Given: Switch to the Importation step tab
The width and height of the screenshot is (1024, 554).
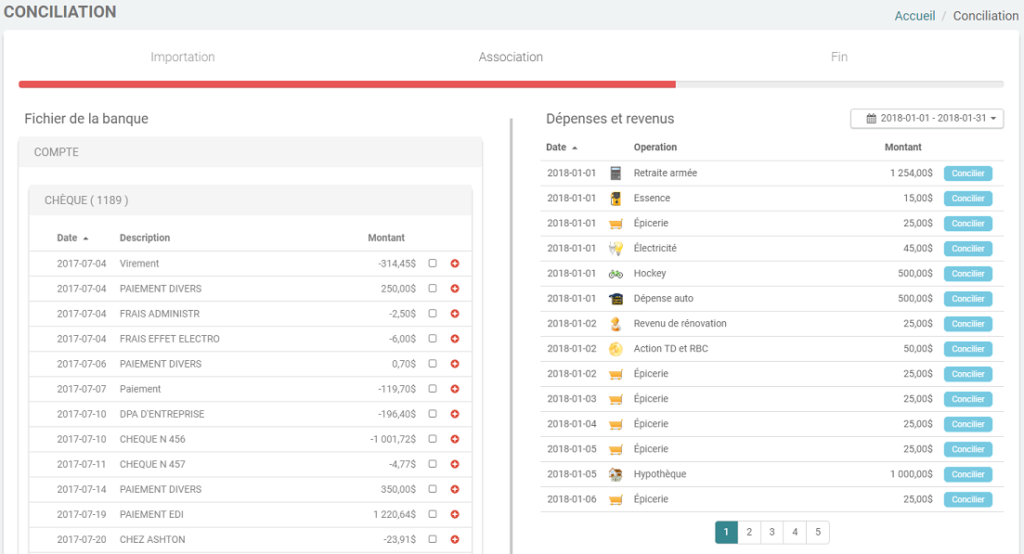Looking at the screenshot, I should tap(182, 57).
